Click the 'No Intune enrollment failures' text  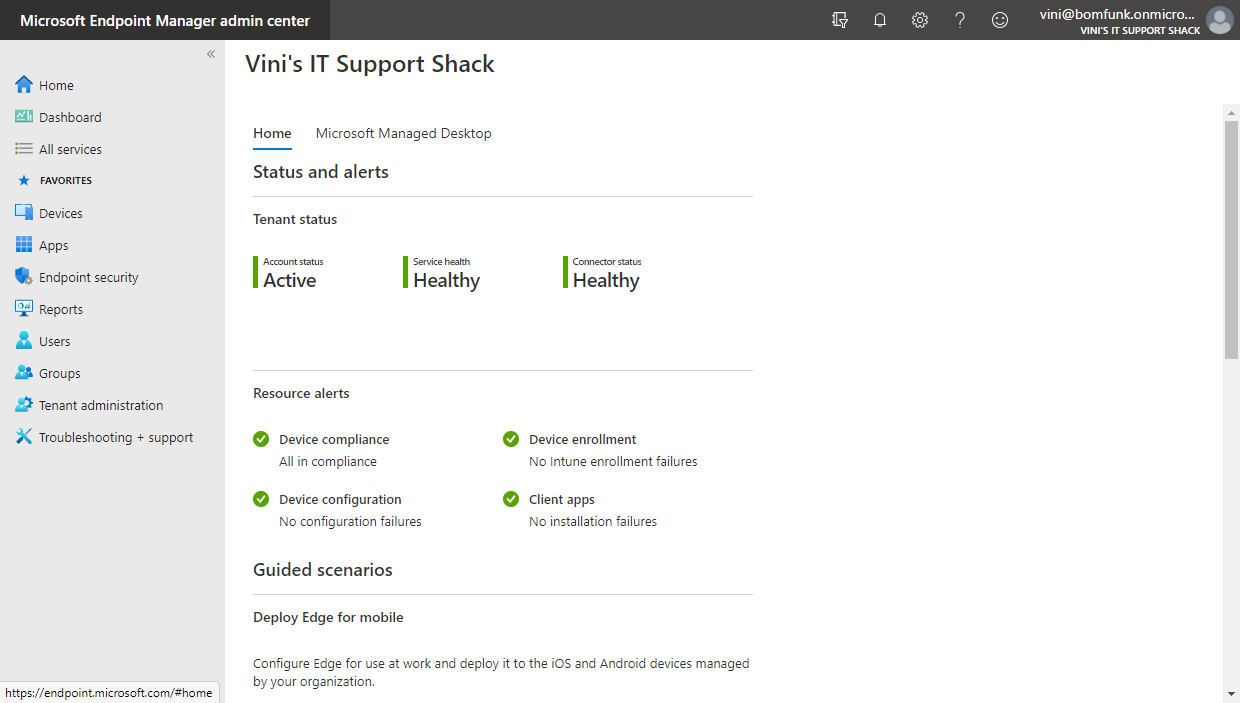tap(613, 461)
